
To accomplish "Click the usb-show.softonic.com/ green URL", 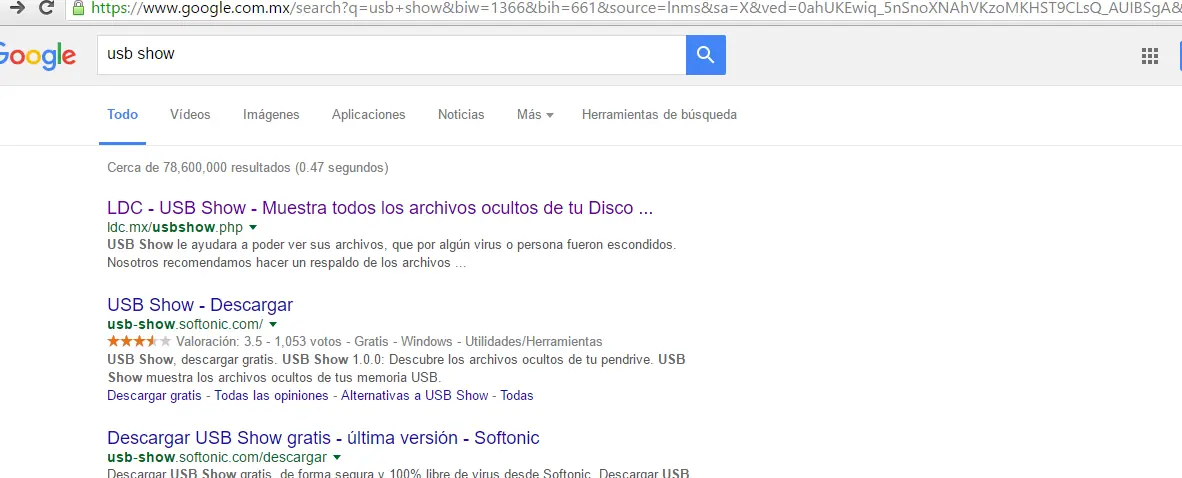I will [185, 324].
